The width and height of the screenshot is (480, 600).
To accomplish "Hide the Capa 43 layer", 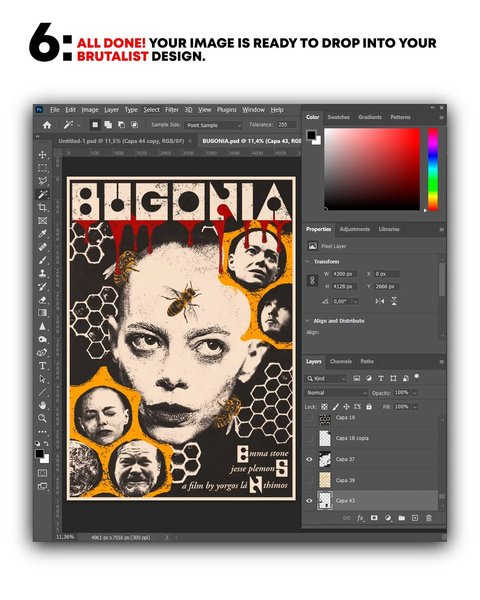I will pyautogui.click(x=309, y=501).
